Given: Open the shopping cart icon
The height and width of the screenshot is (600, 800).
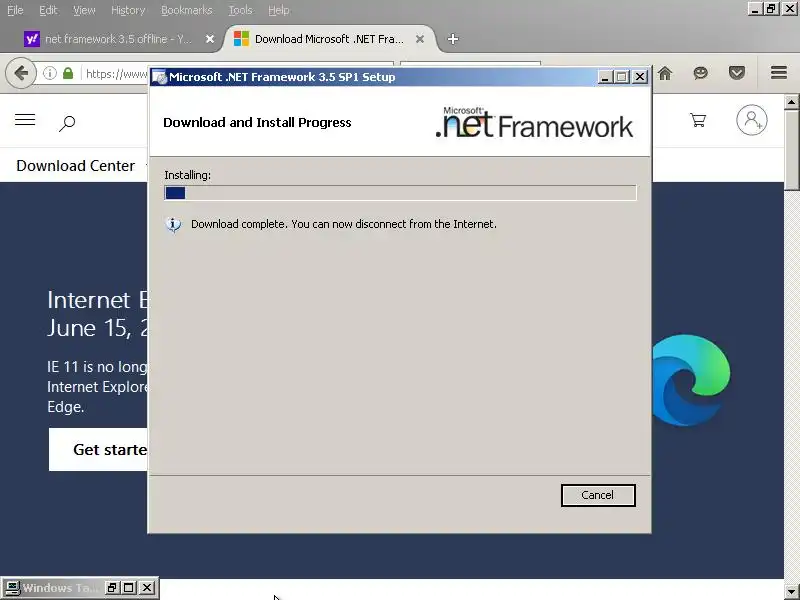Looking at the screenshot, I should coord(698,120).
